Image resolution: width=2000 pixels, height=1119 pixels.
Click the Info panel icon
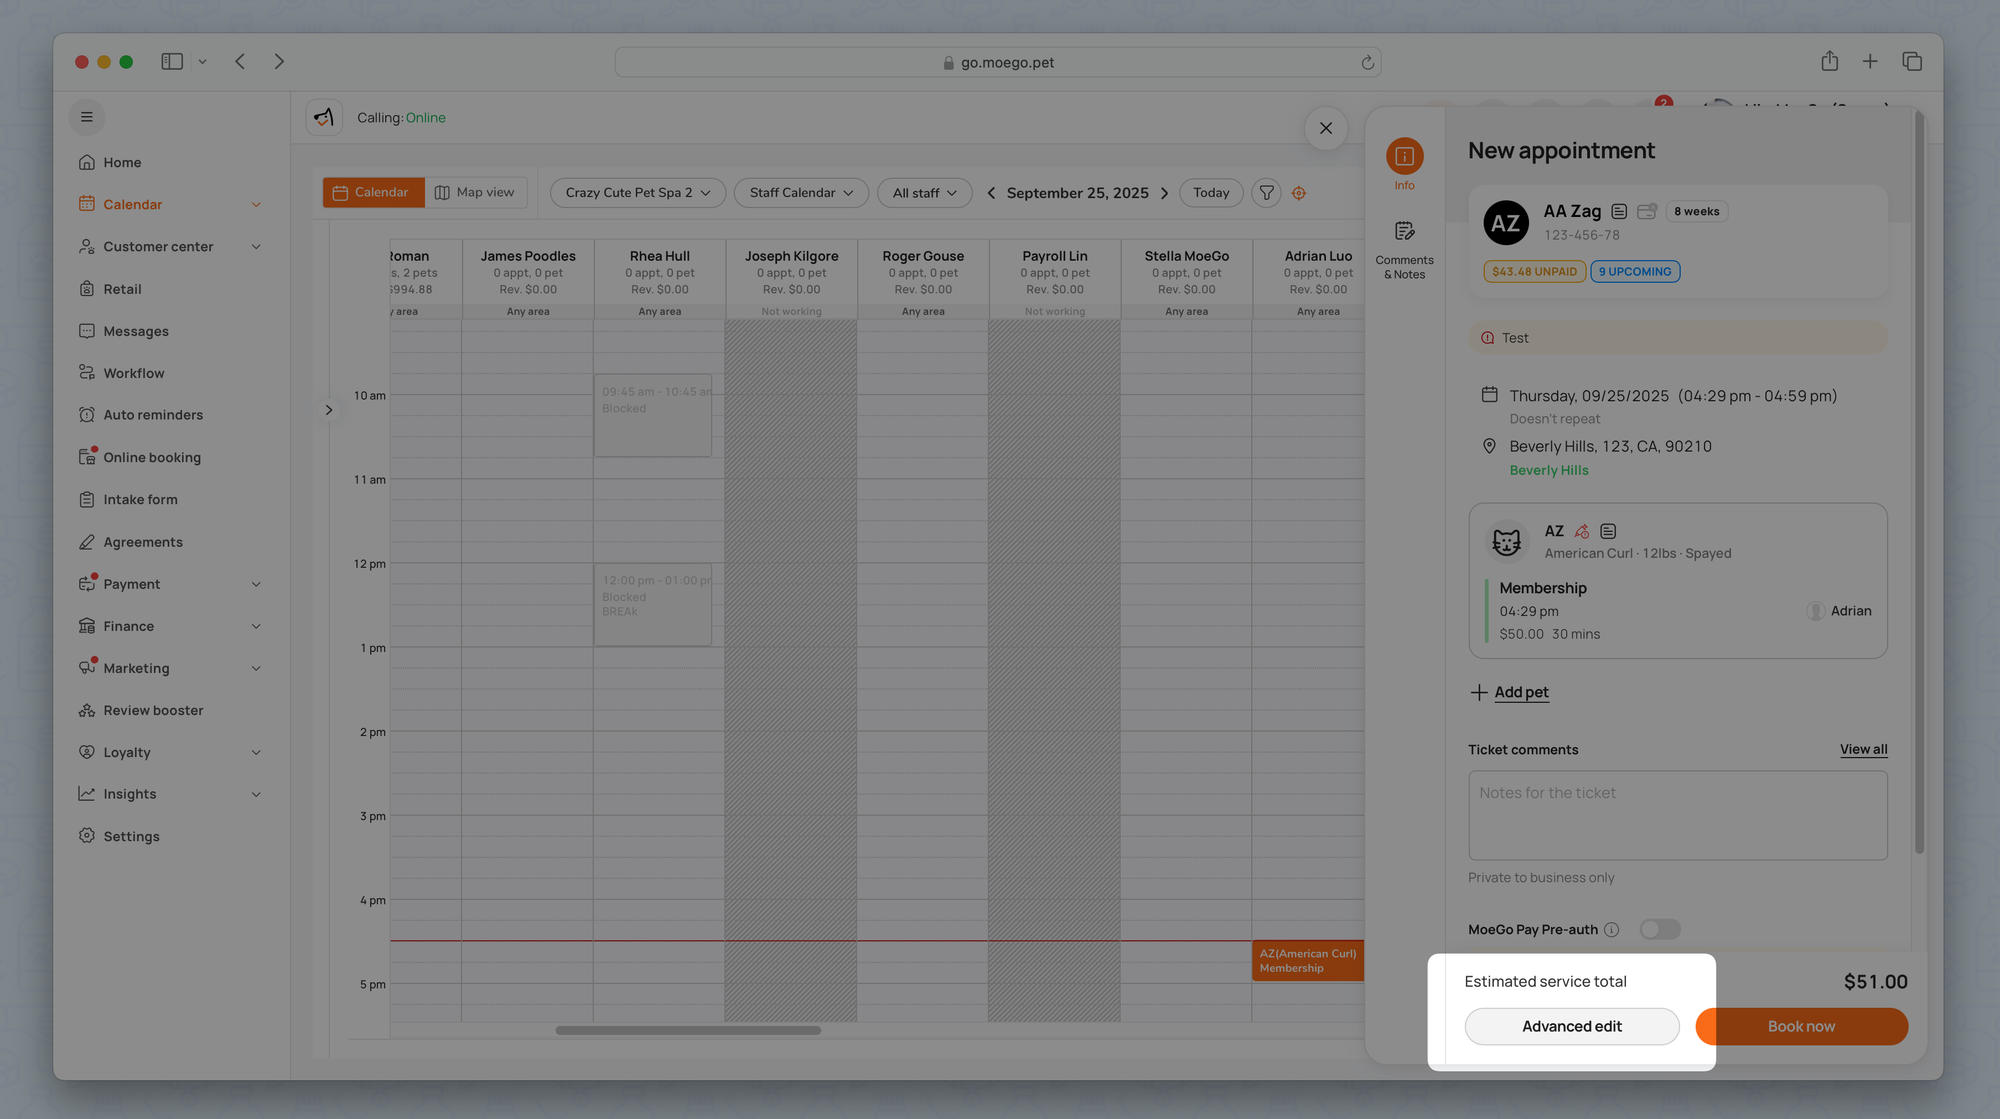click(1404, 157)
